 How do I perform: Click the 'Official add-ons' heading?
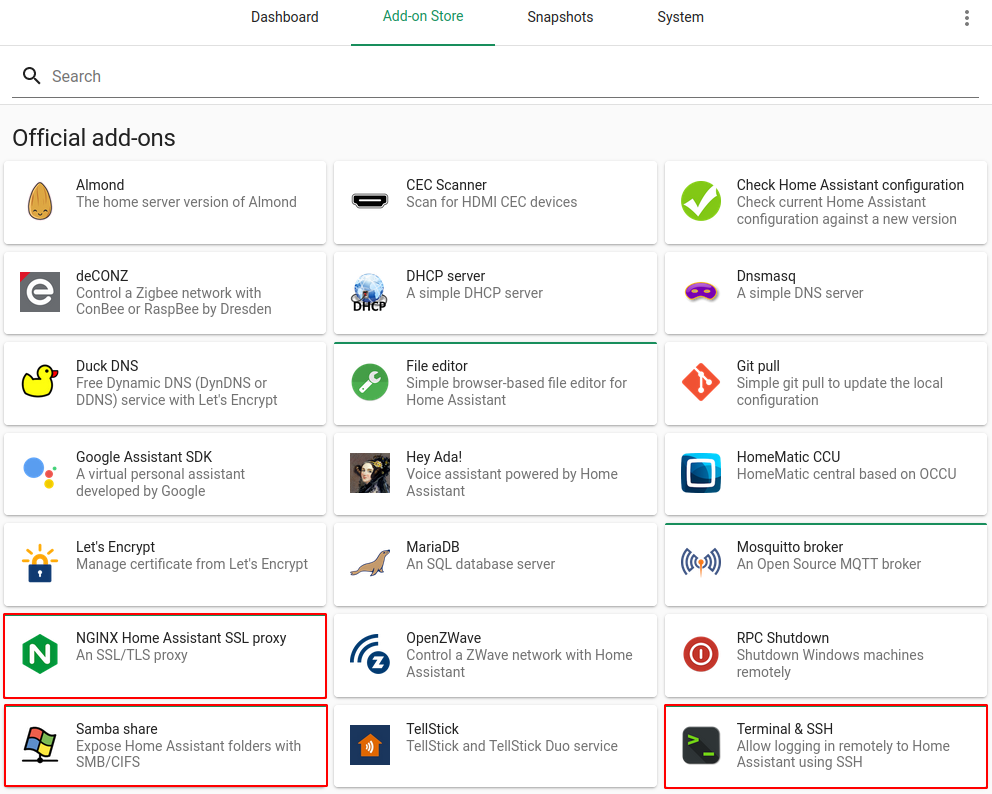click(x=94, y=138)
